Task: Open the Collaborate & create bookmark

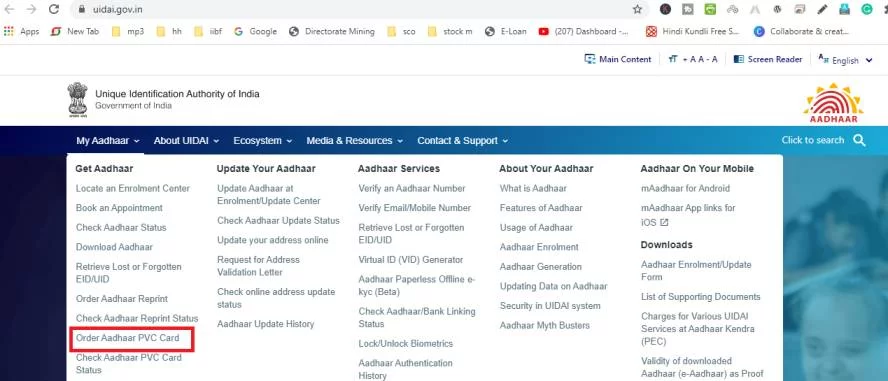Action: (x=801, y=32)
